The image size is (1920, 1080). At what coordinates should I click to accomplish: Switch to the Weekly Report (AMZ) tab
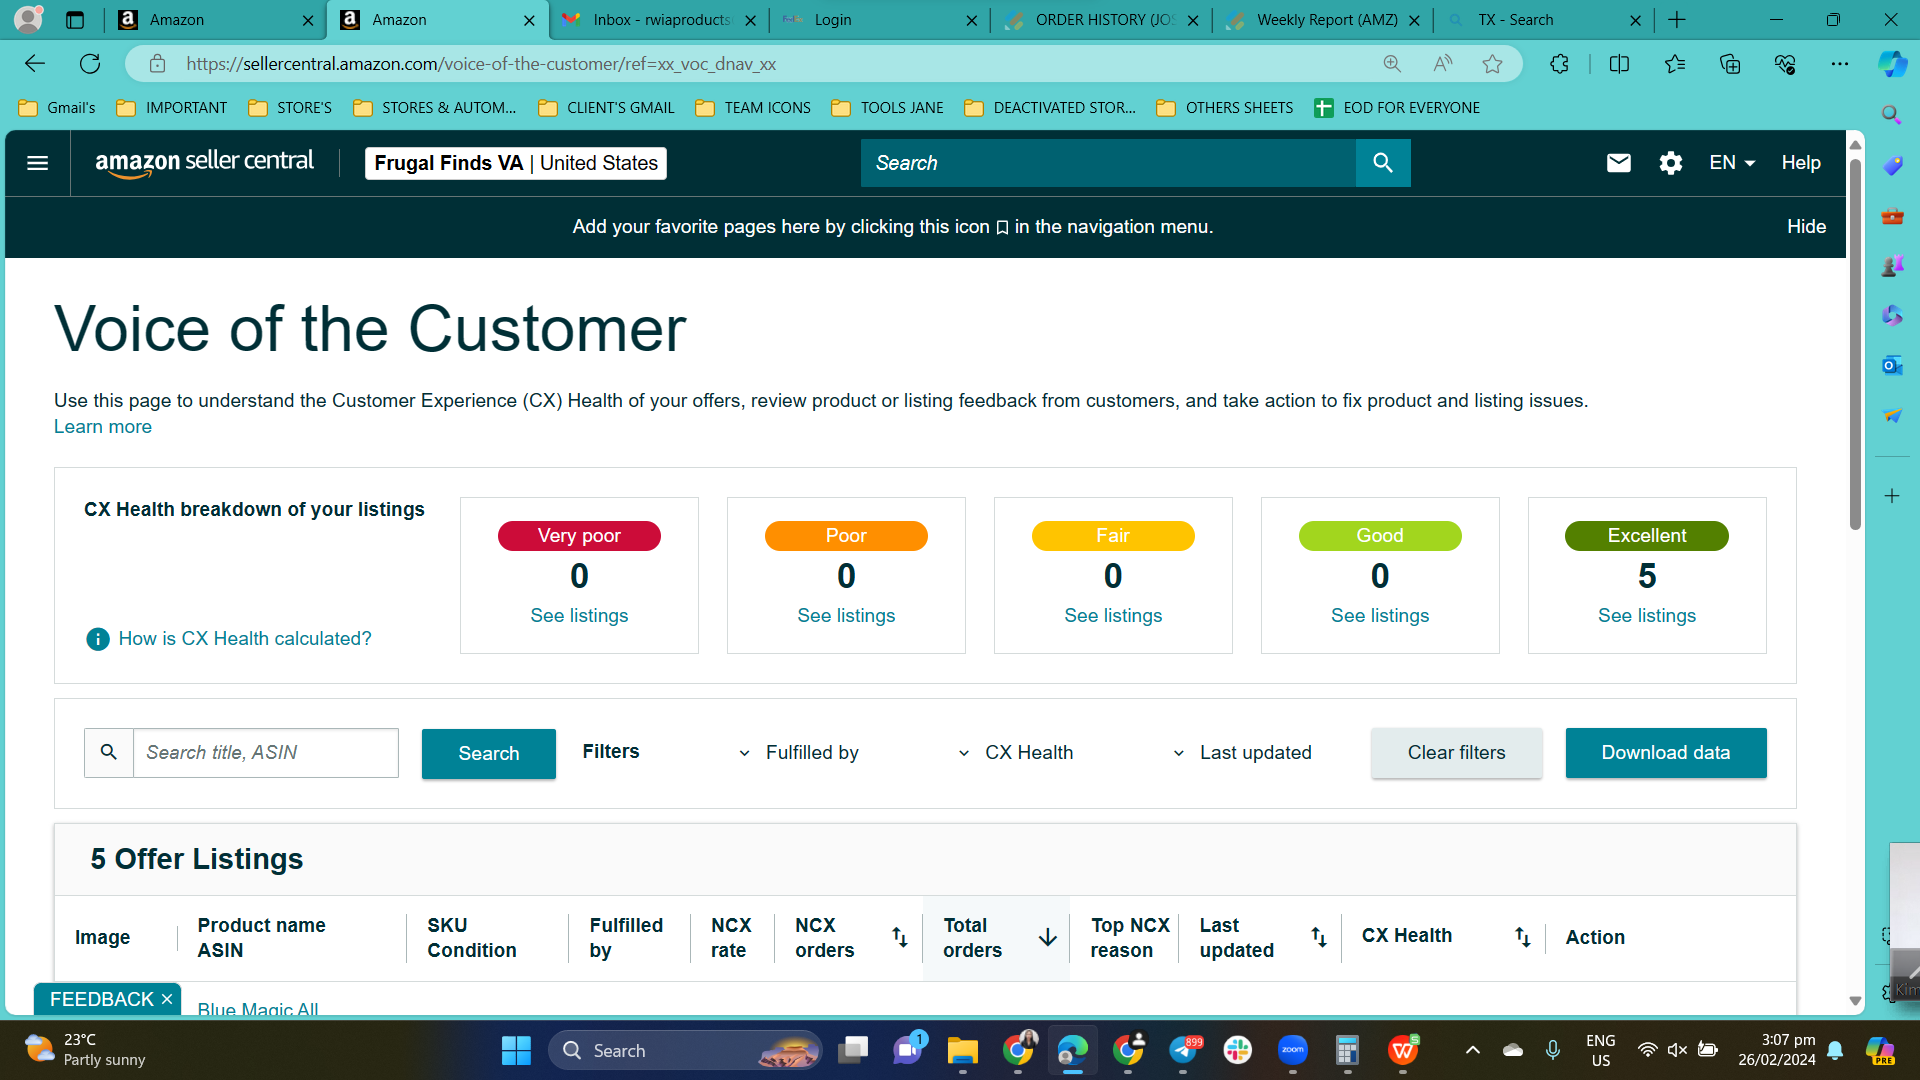[x=1323, y=20]
